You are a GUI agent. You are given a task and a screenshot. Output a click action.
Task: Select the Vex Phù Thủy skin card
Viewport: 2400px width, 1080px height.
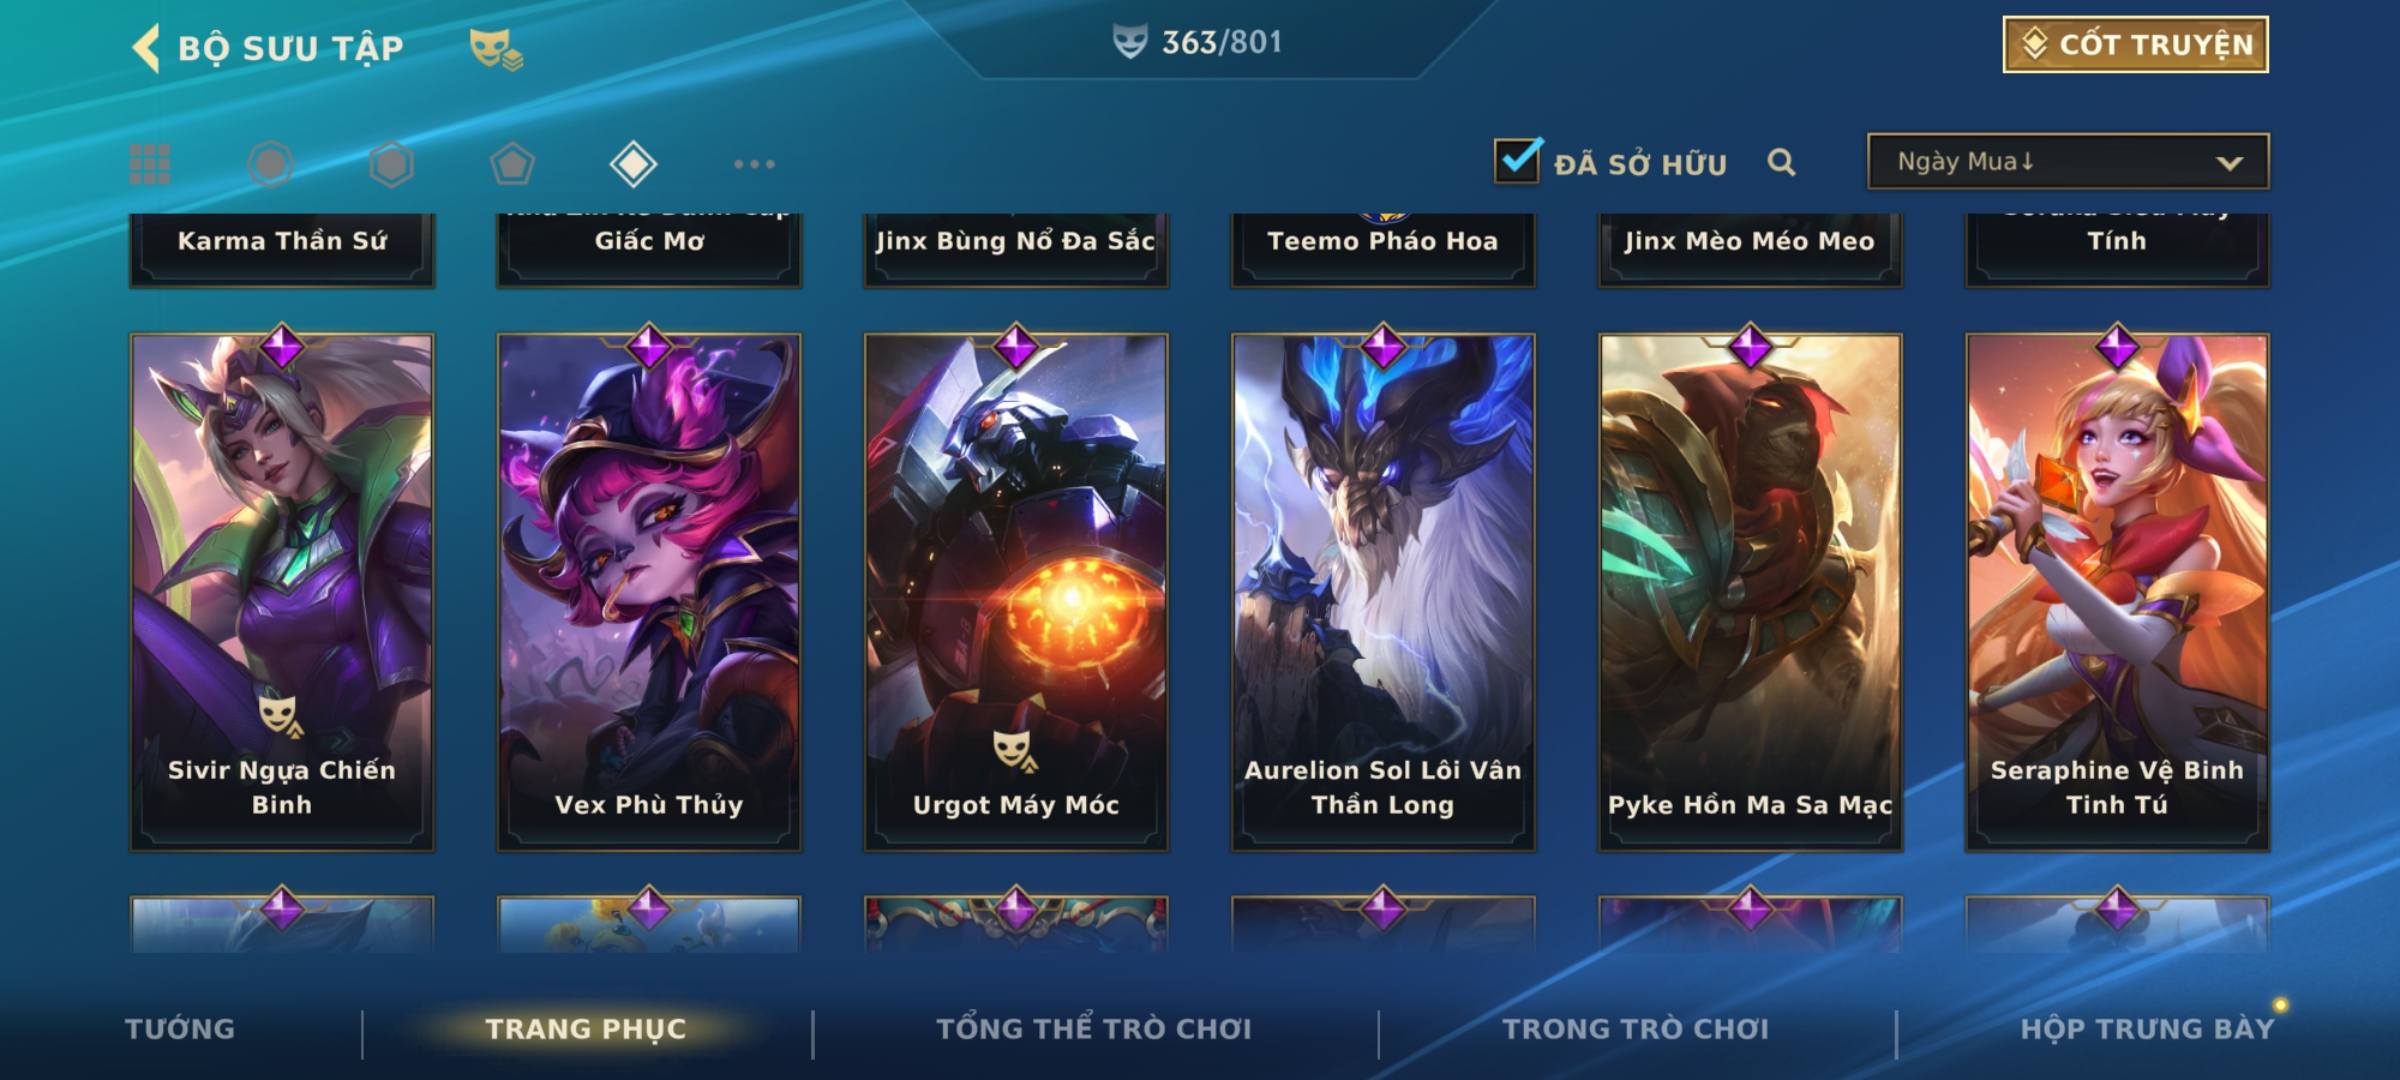[x=649, y=592]
